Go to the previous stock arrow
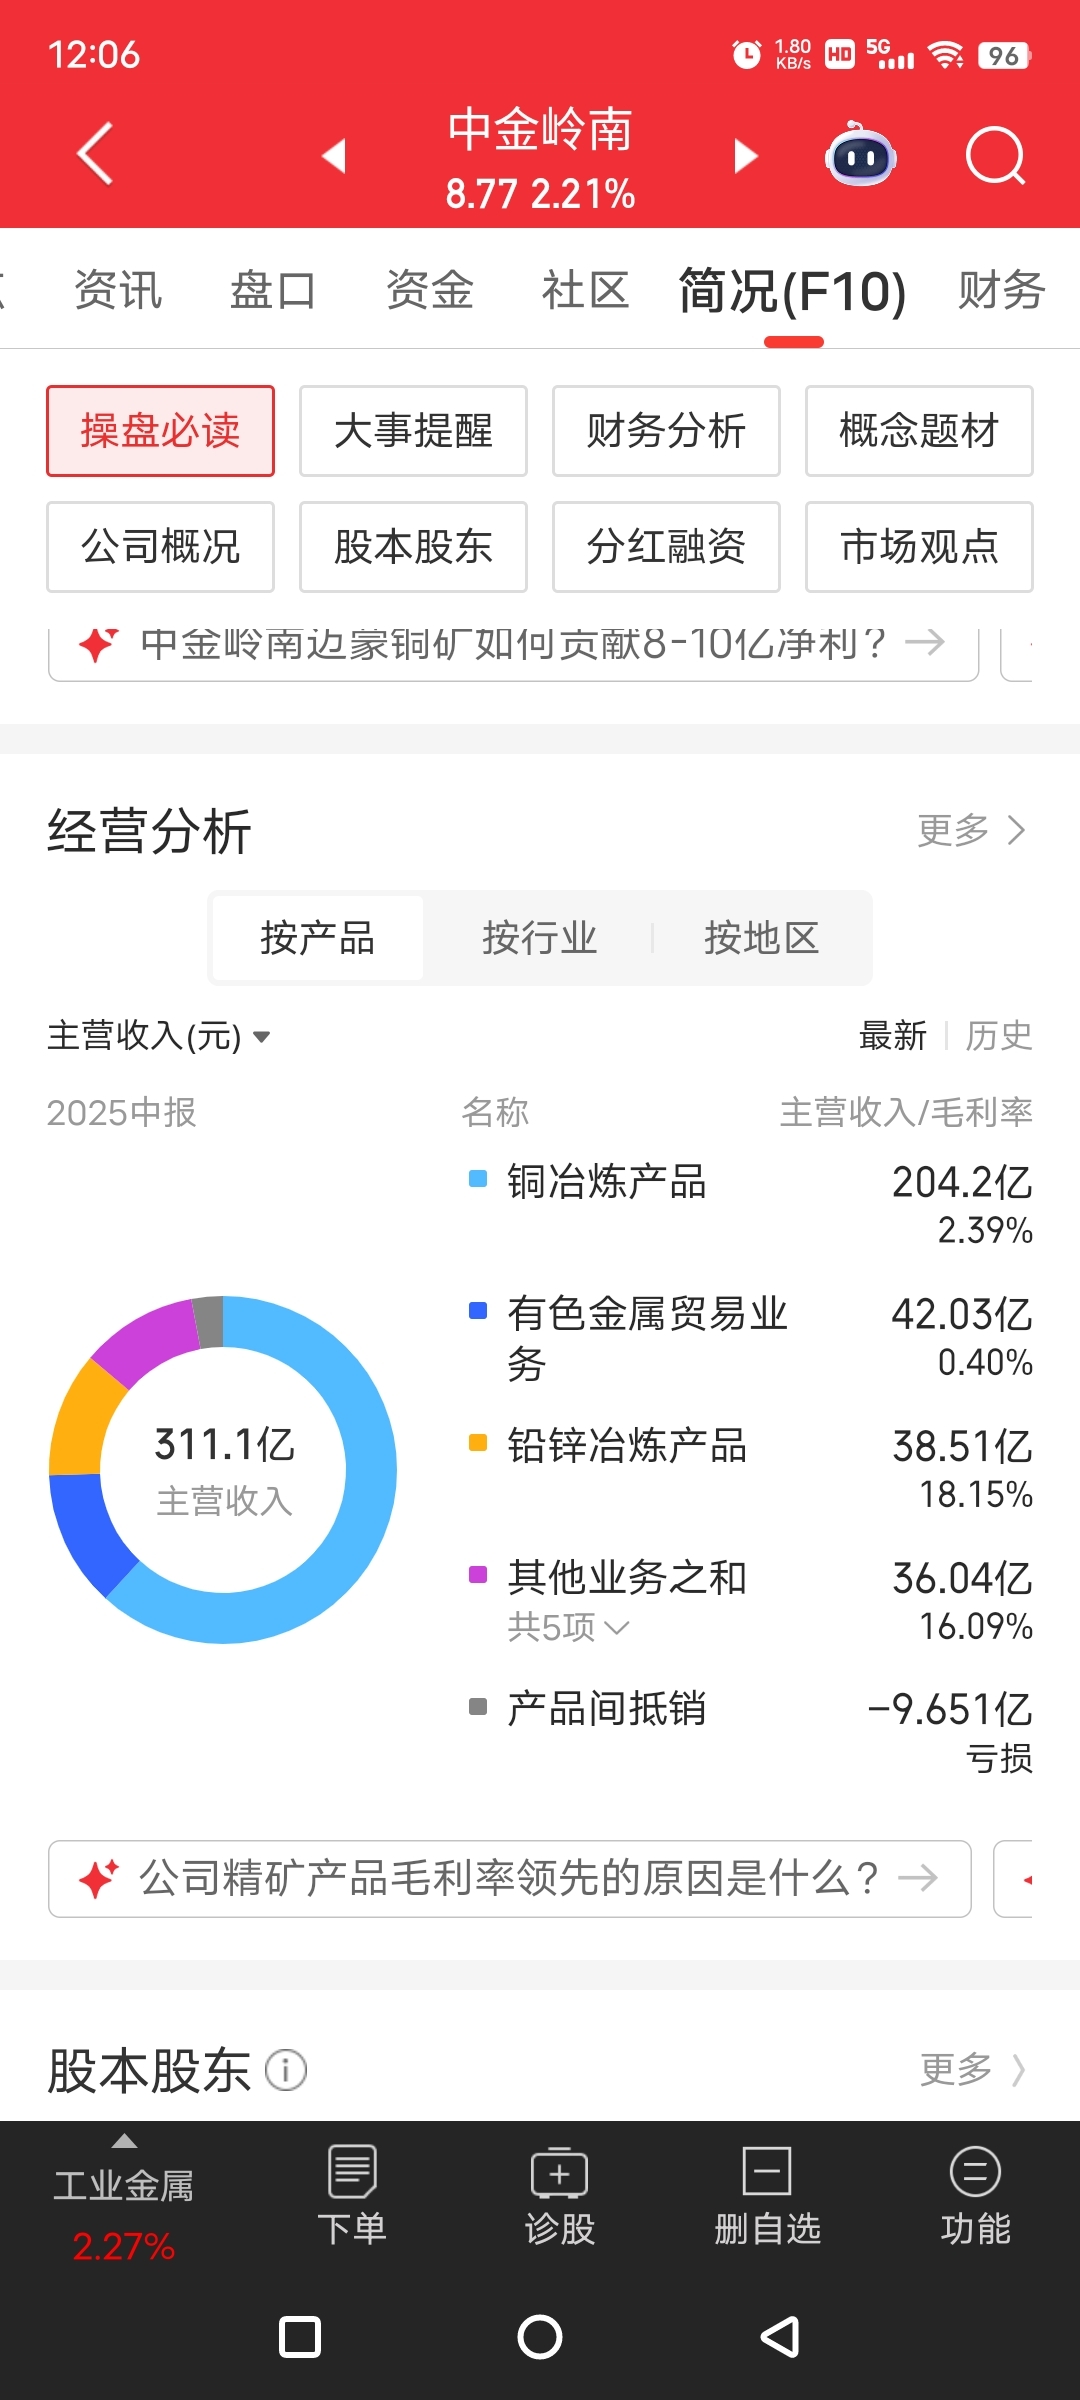The image size is (1080, 2400). point(334,156)
